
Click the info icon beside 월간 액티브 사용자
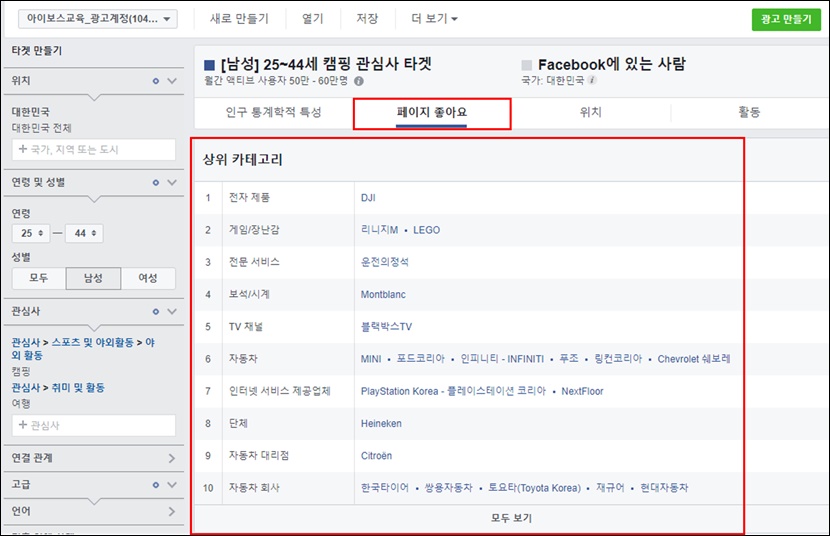(x=359, y=81)
